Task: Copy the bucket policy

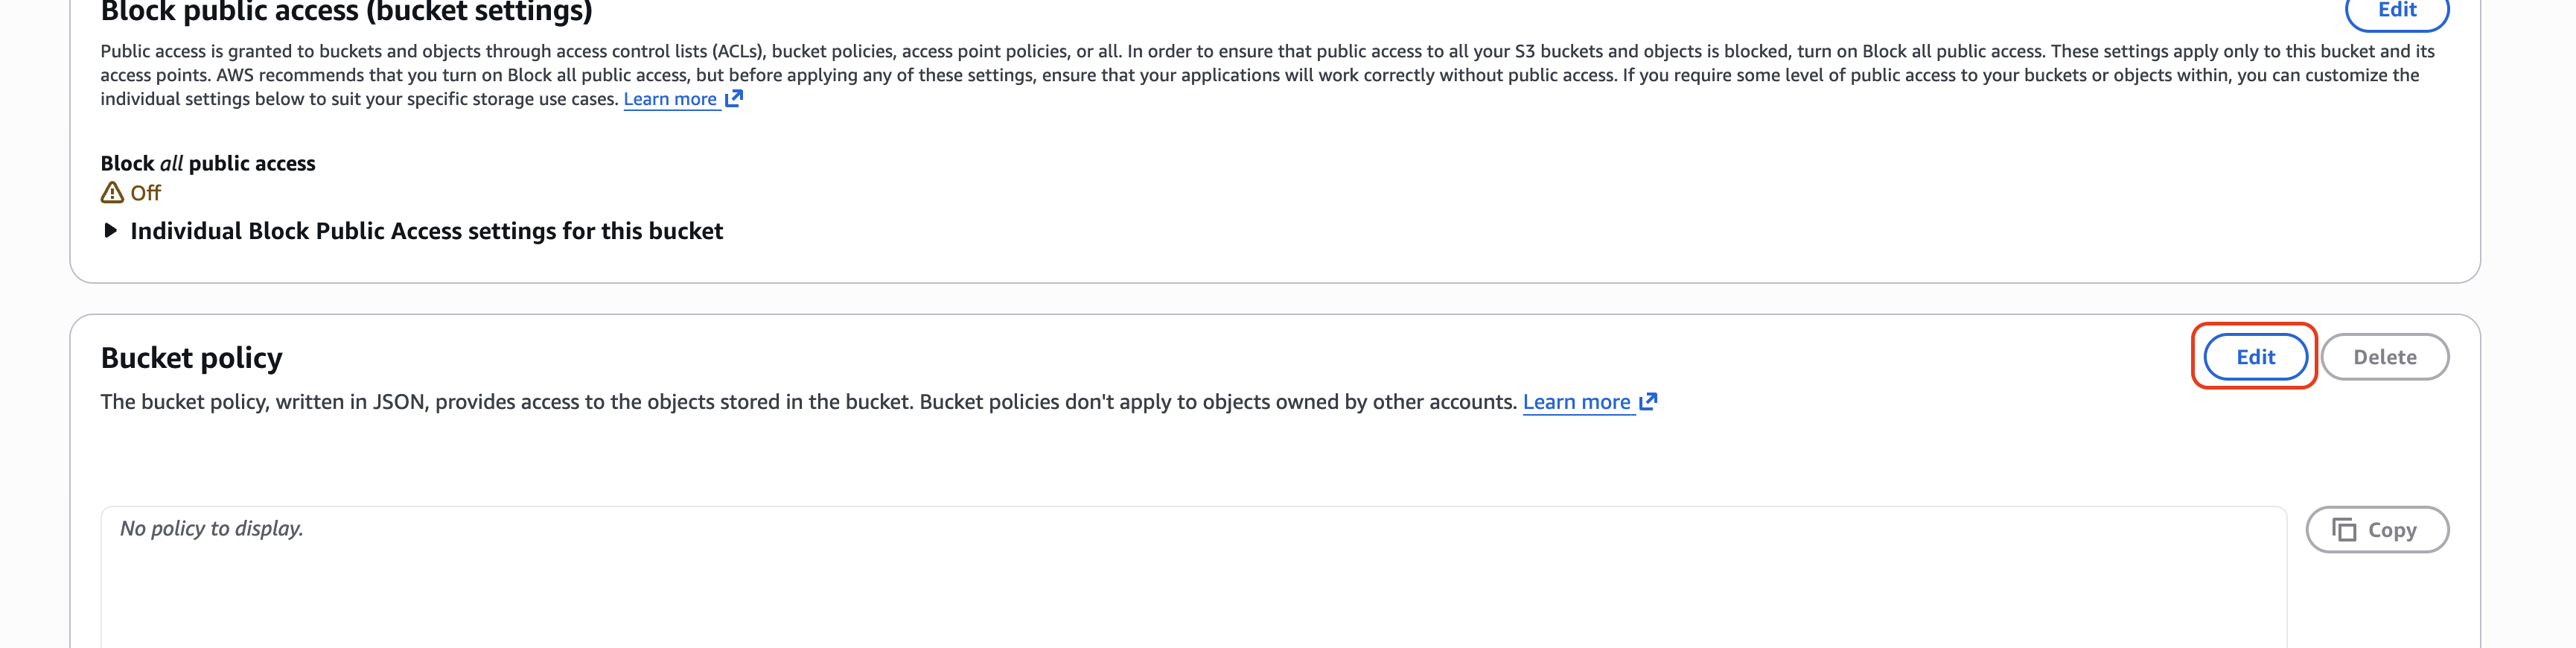Action: (x=2377, y=530)
